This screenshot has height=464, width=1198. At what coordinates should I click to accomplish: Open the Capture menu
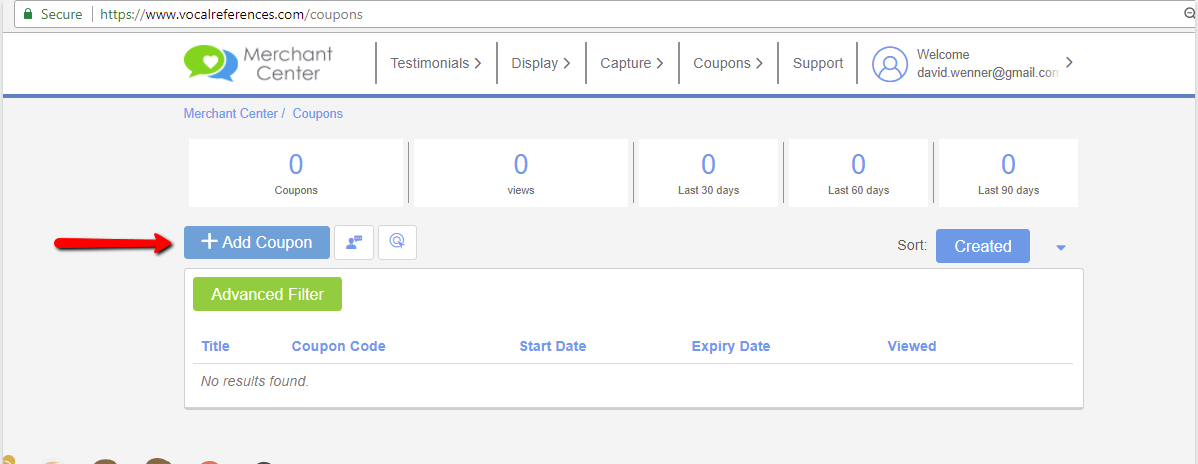coord(631,63)
